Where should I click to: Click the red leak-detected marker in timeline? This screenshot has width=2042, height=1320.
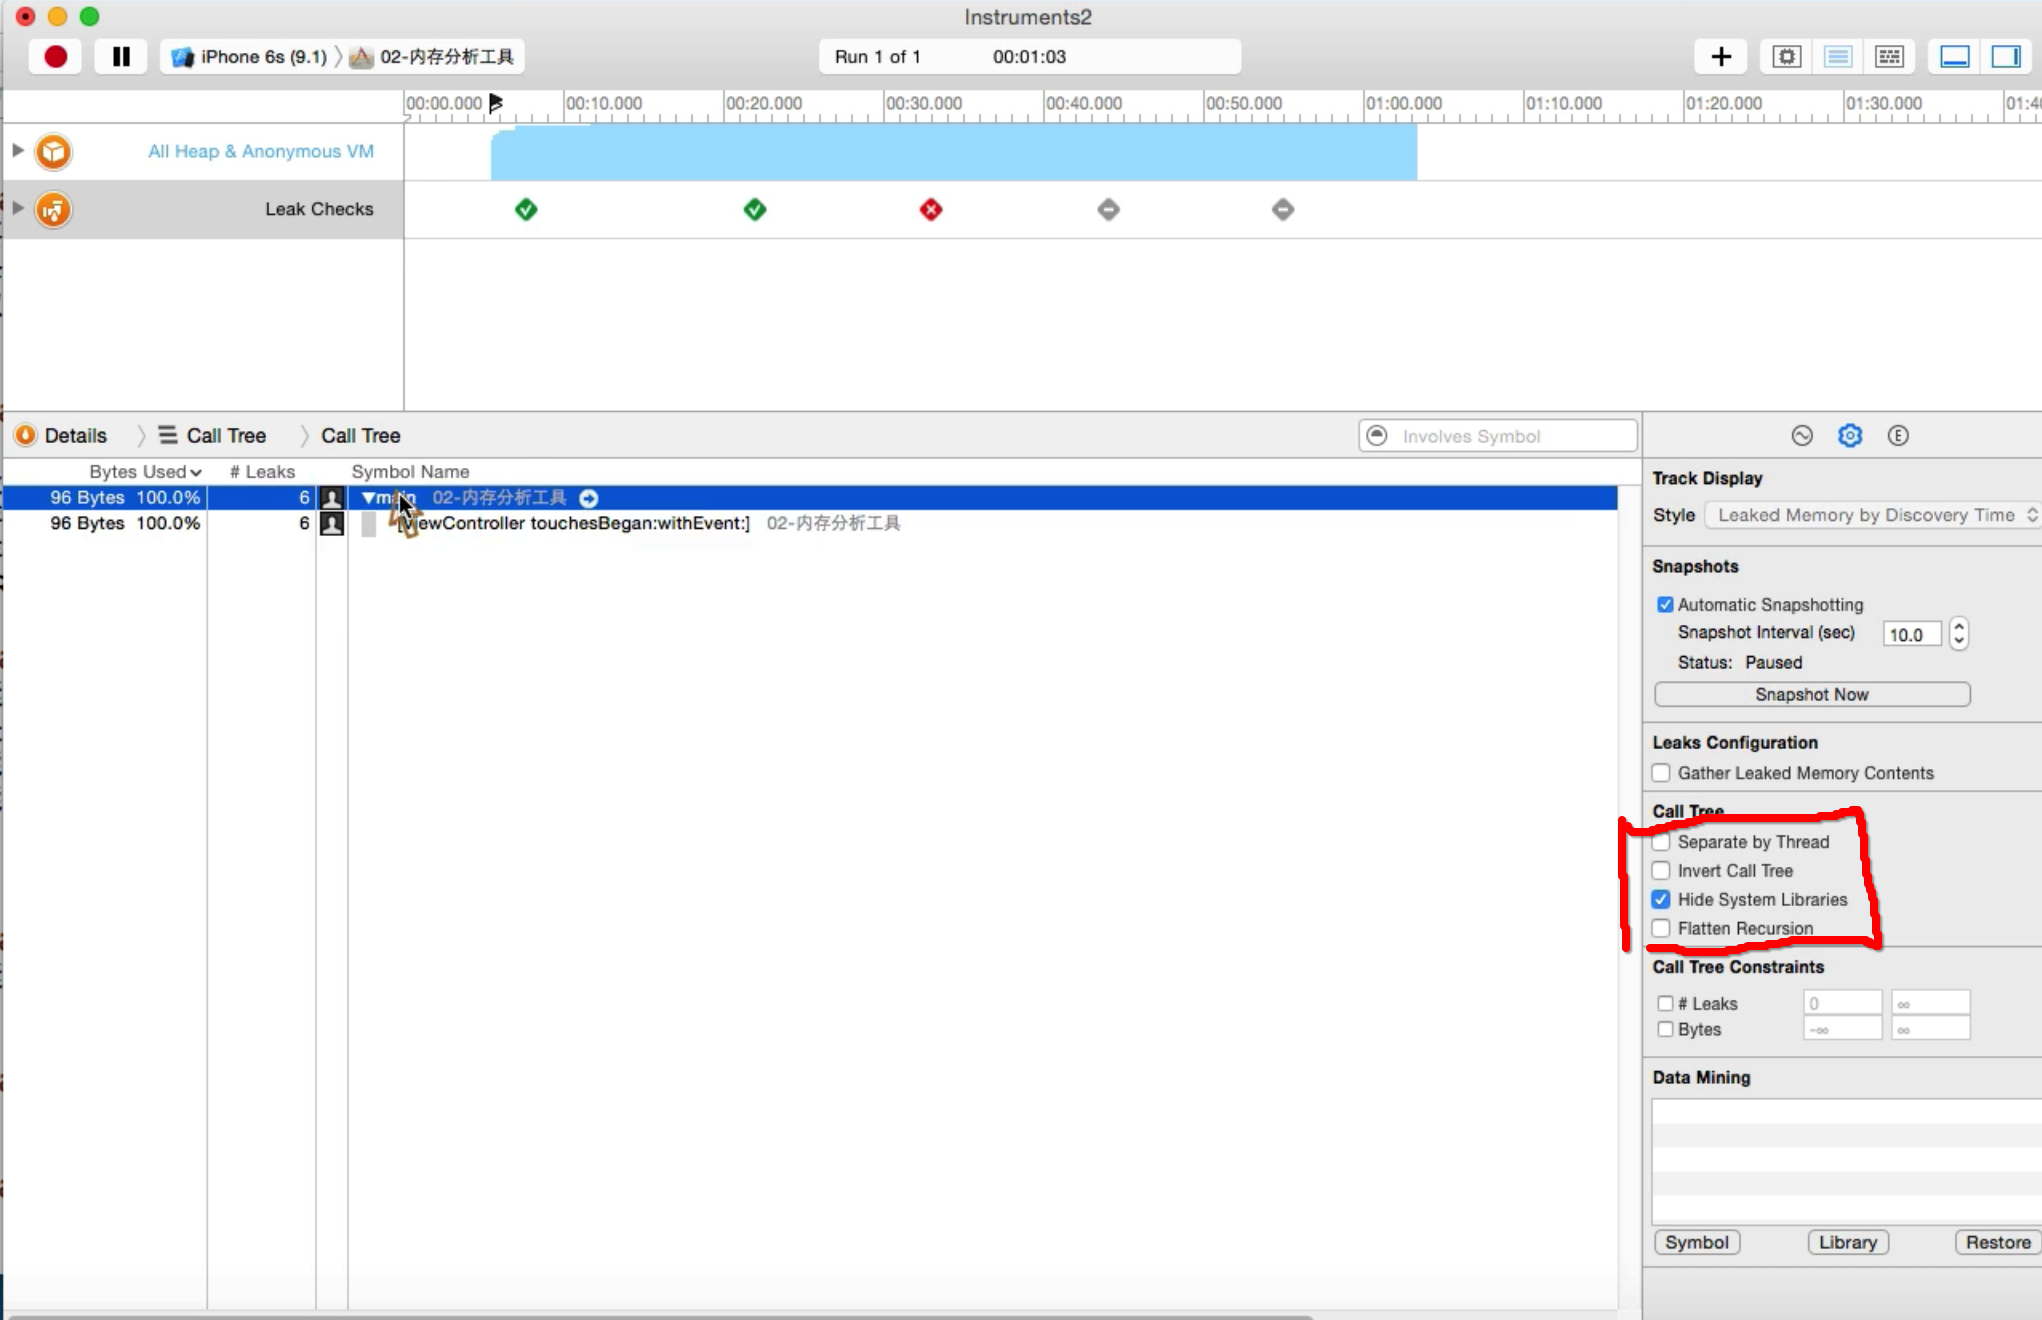pos(931,210)
